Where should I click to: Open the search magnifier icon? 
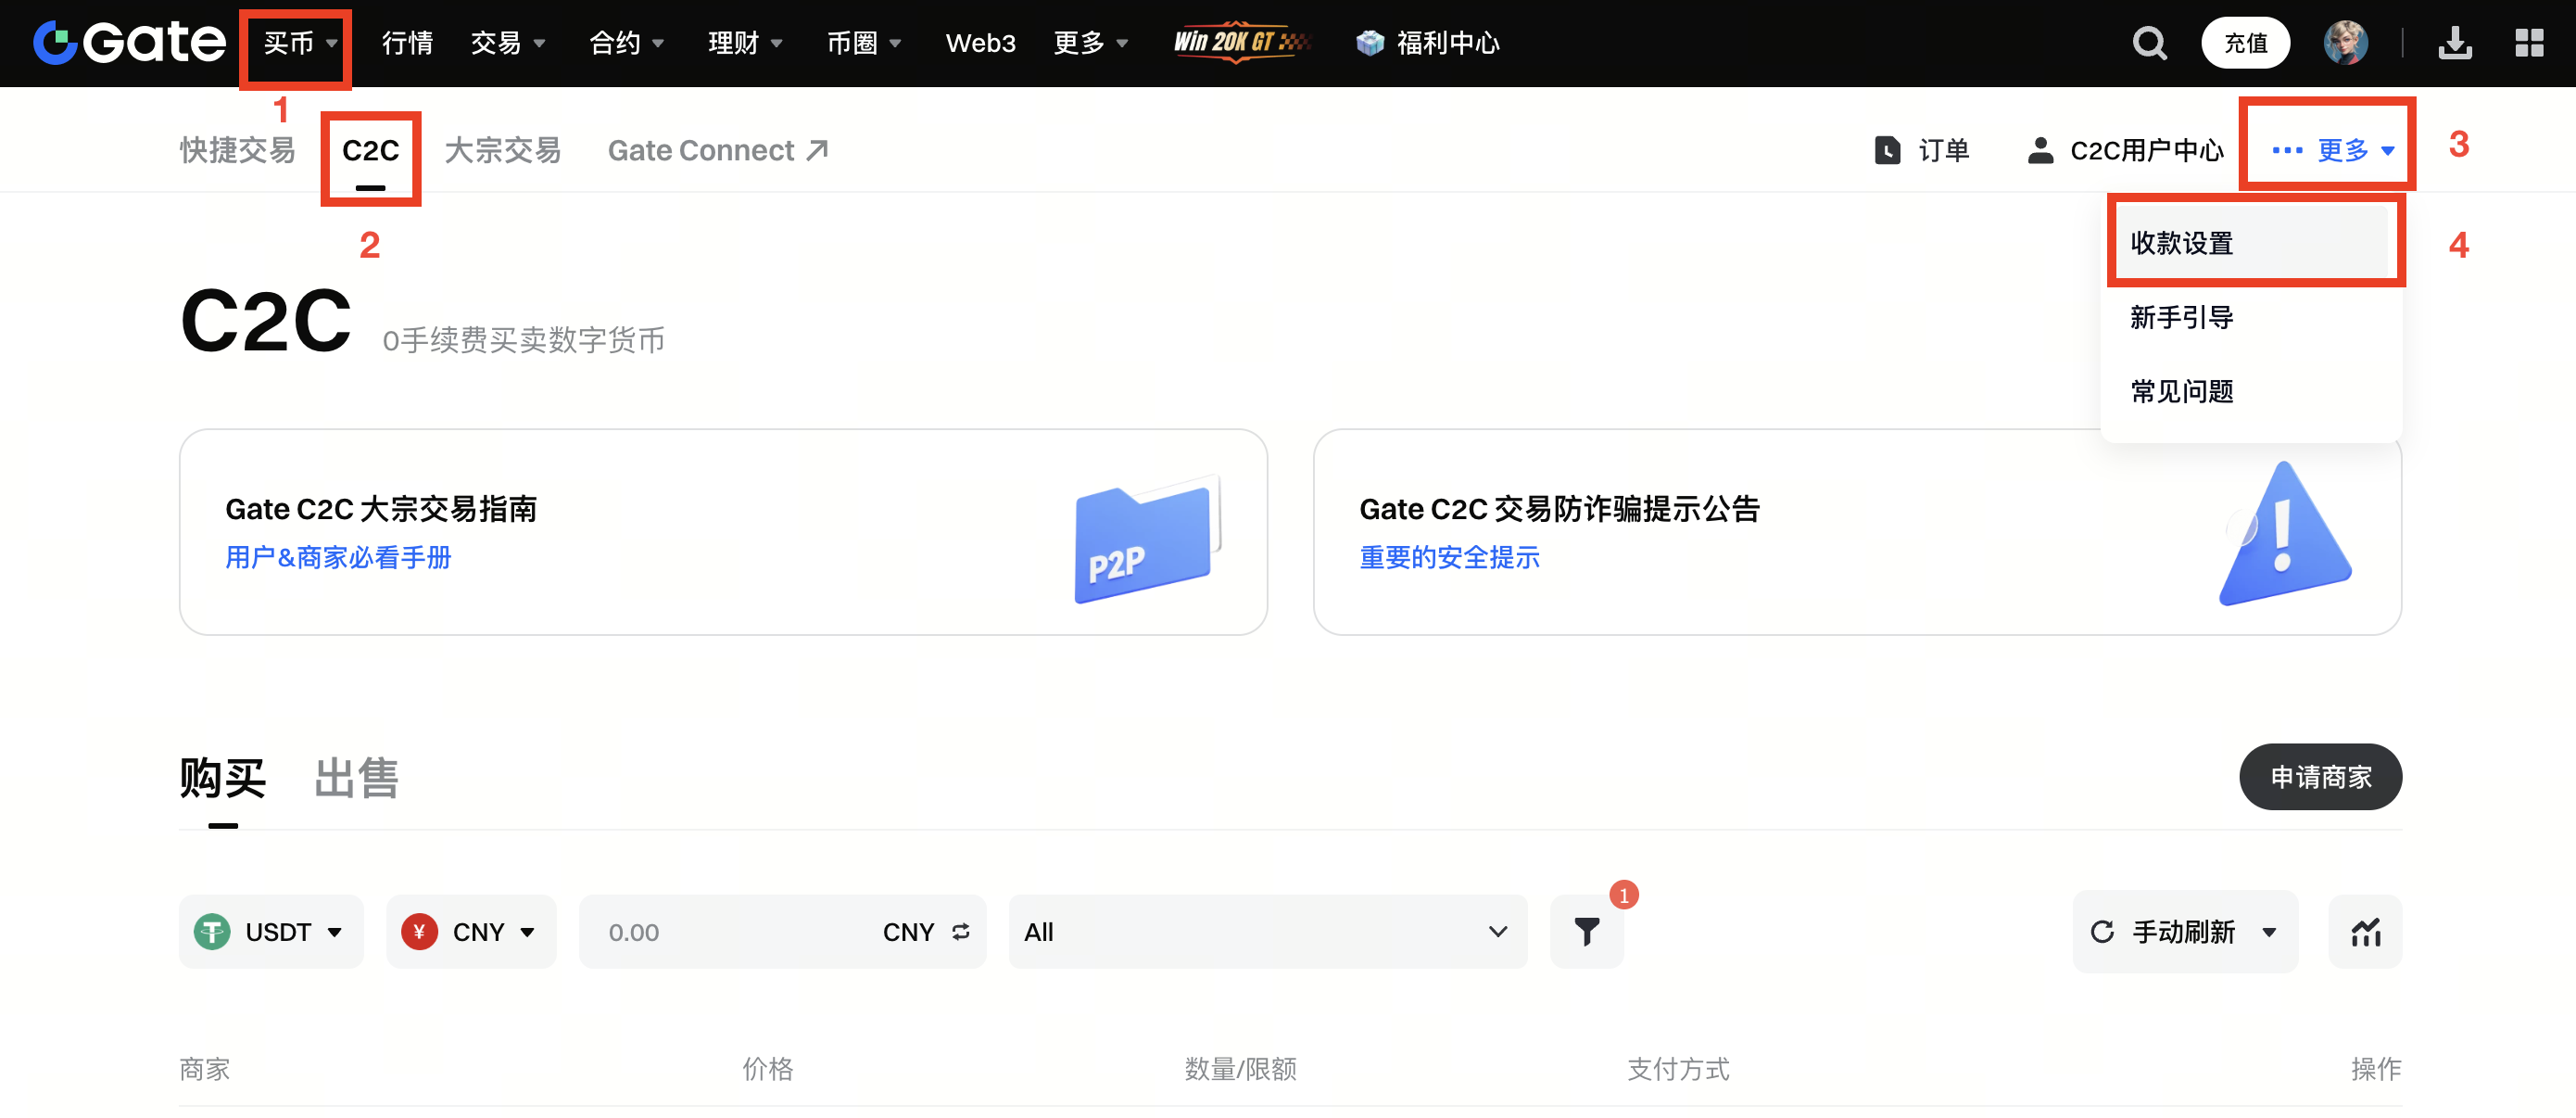(x=2149, y=43)
